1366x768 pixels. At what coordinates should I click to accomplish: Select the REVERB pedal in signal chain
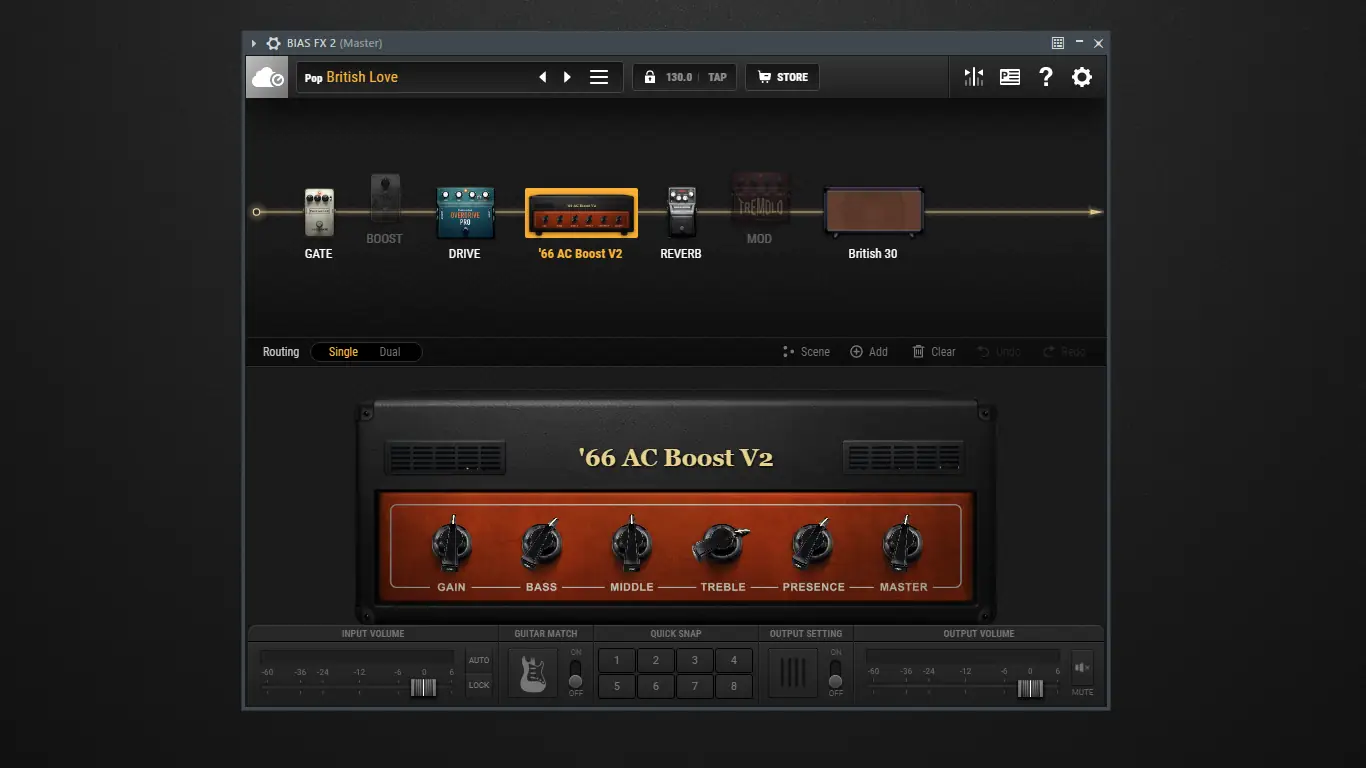[x=681, y=213]
